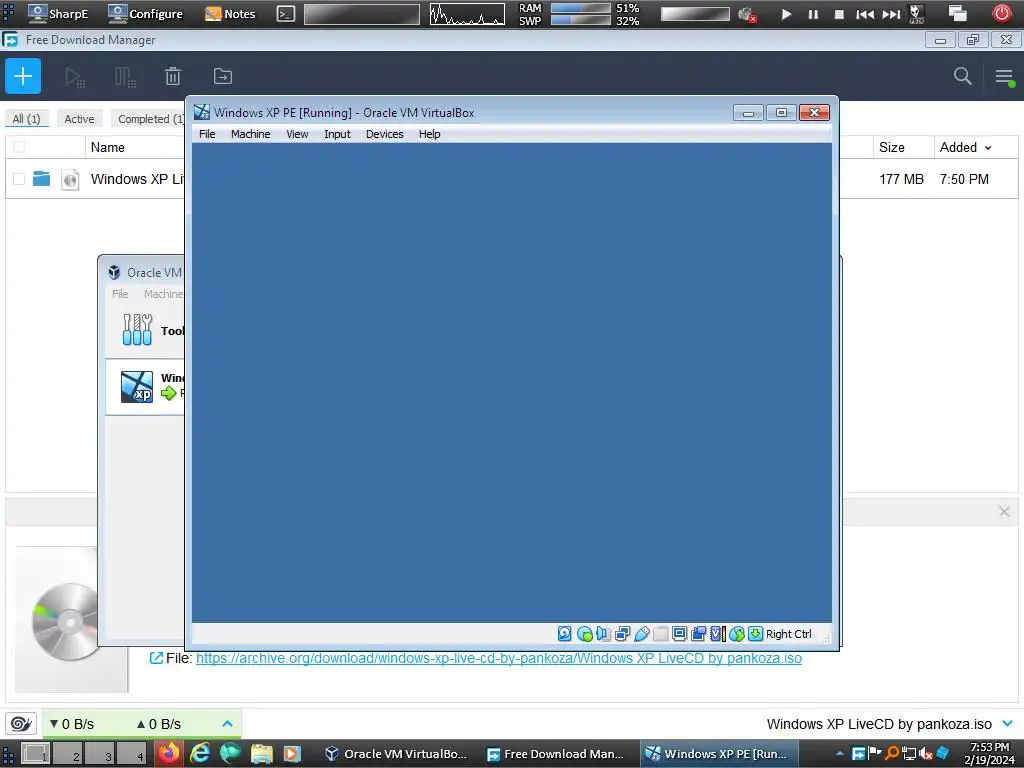Show hidden tray icons arrow in taskbar
Screen dimensions: 1024x768
tap(840, 754)
